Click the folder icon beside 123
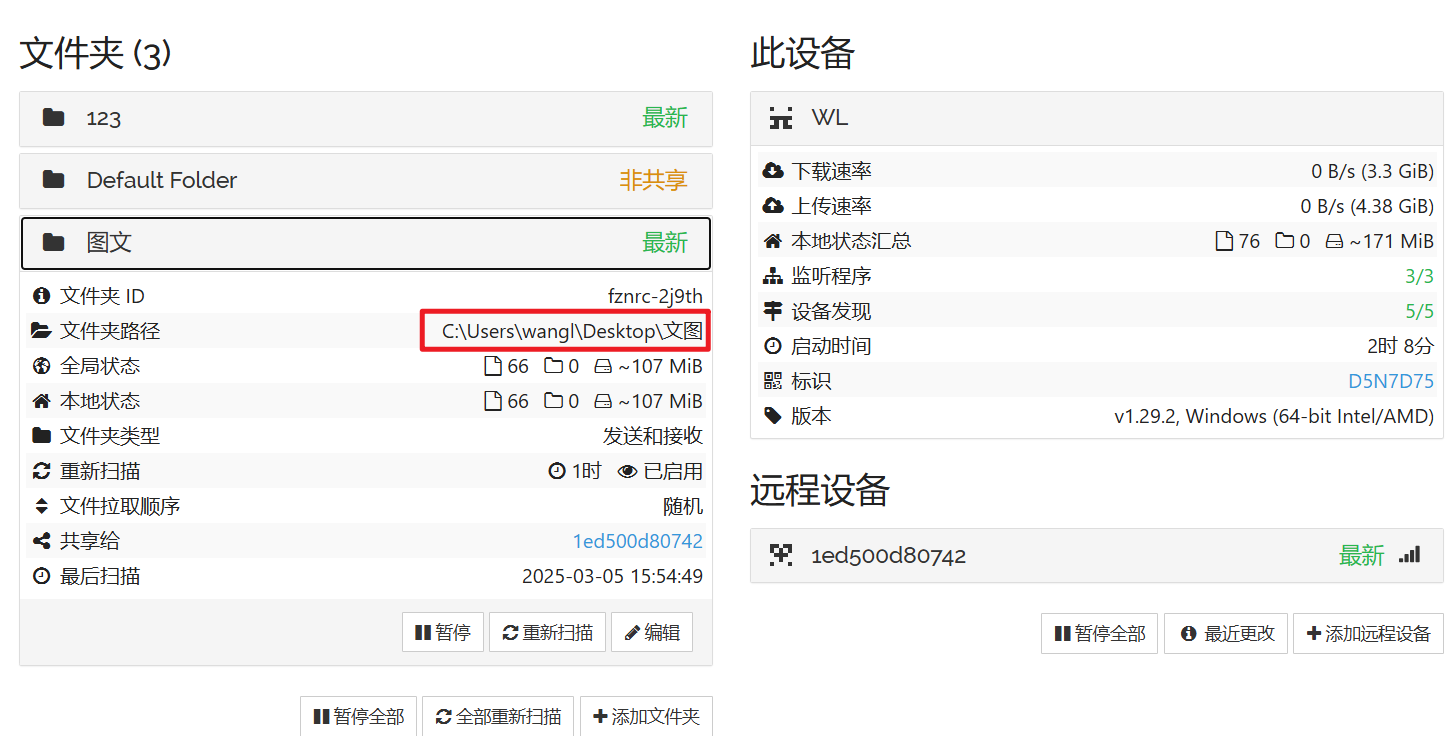The image size is (1454, 736). pos(53,118)
